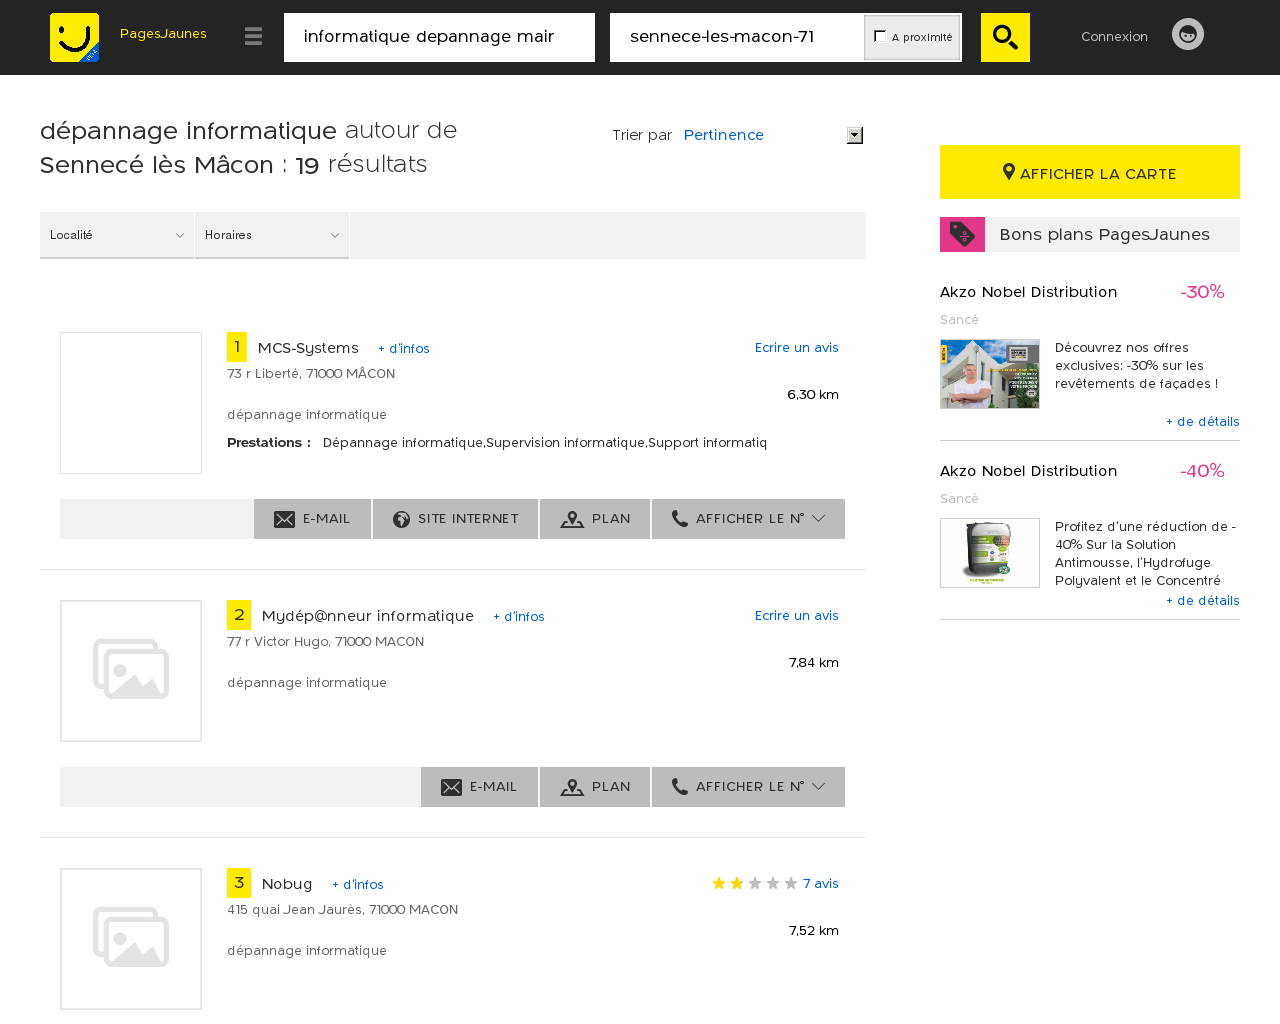Open the hamburger menu icon

254,37
